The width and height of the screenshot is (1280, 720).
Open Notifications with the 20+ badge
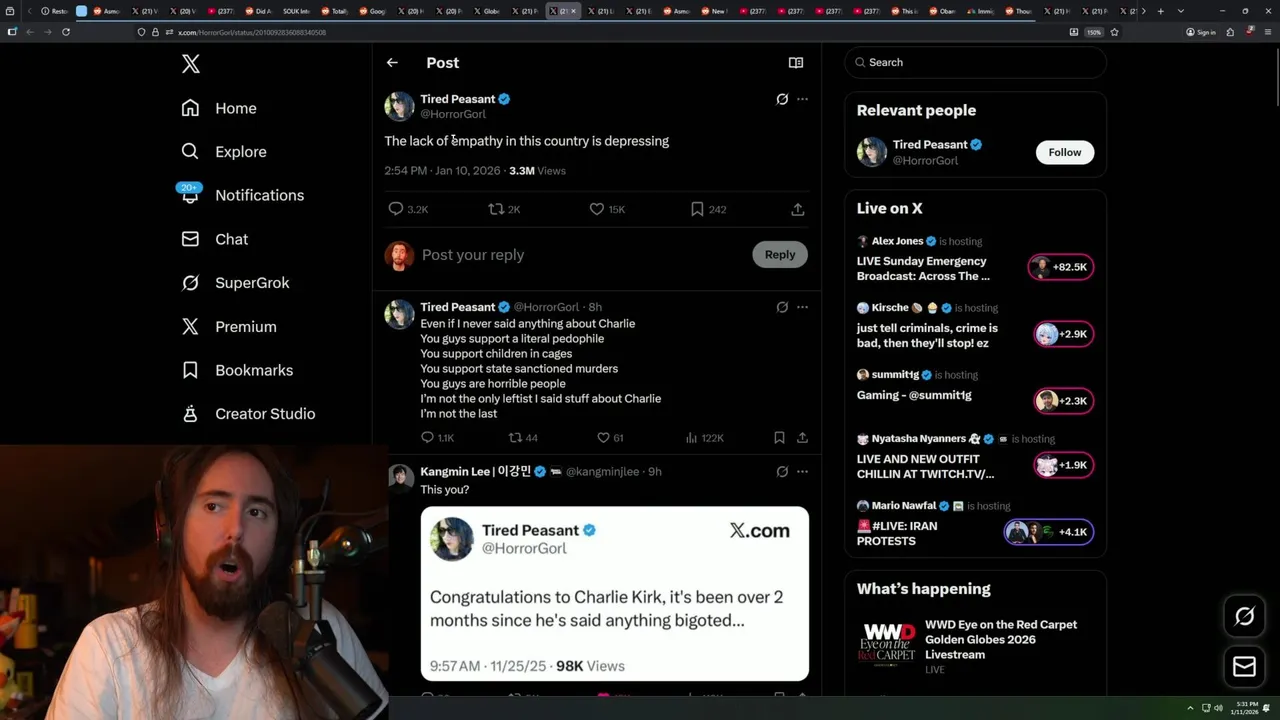coord(242,195)
